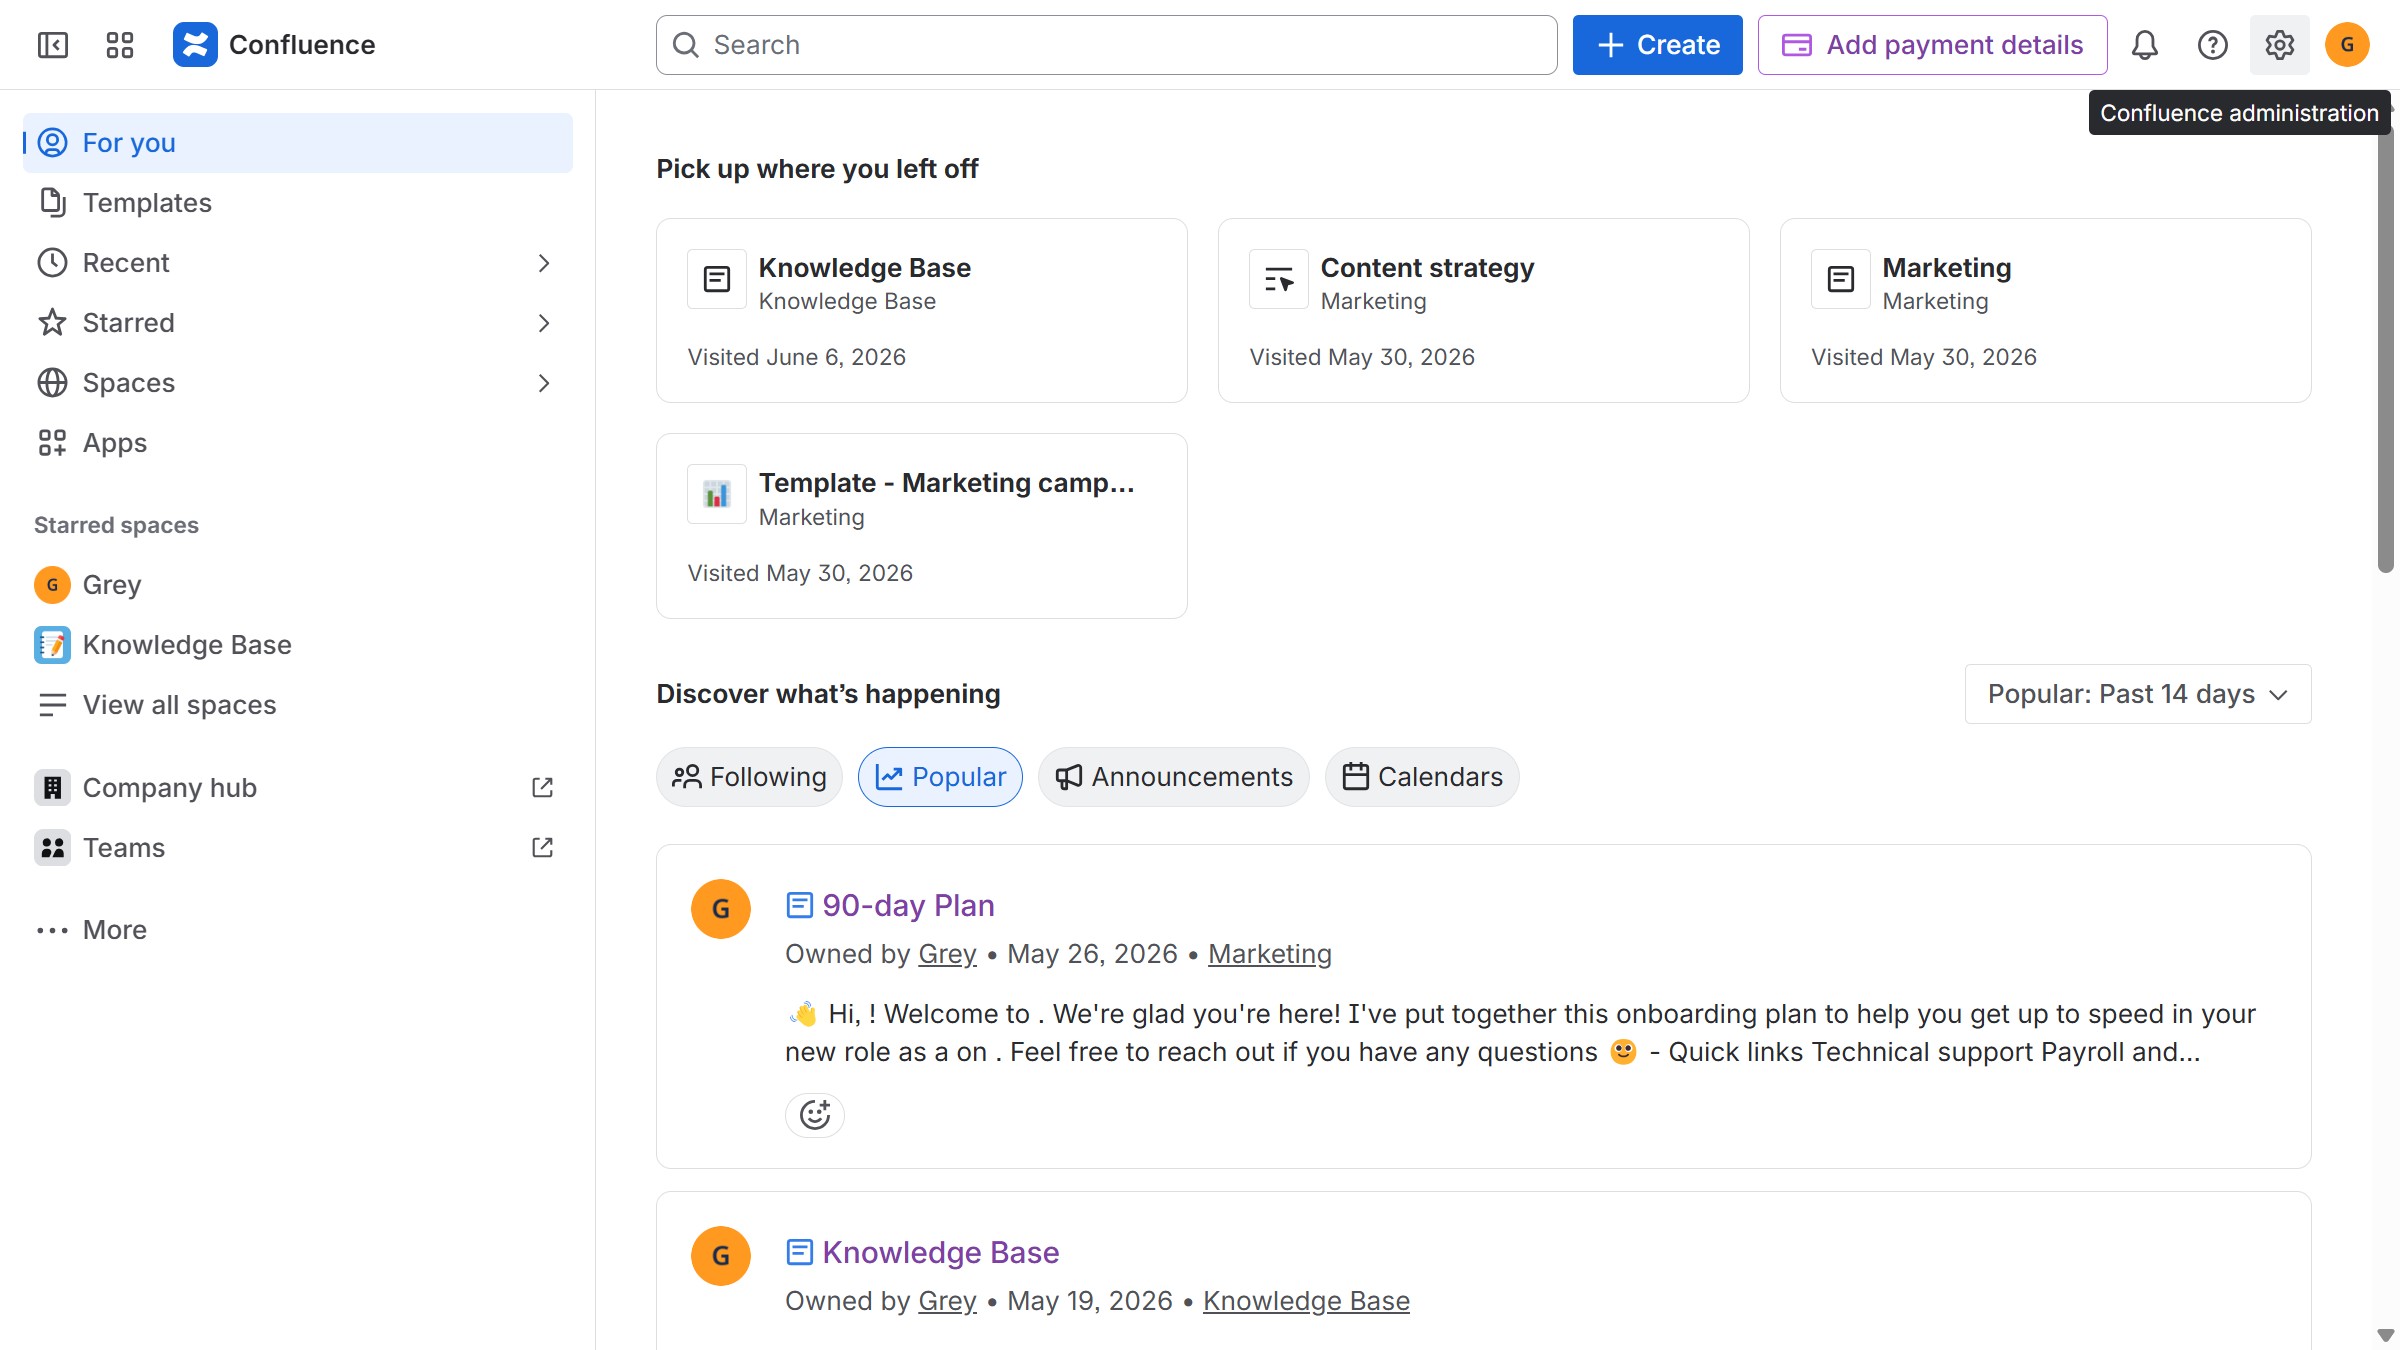Open the Knowledge Base post title link
Viewport: 2400px width, 1350px height.
pyautogui.click(x=940, y=1253)
